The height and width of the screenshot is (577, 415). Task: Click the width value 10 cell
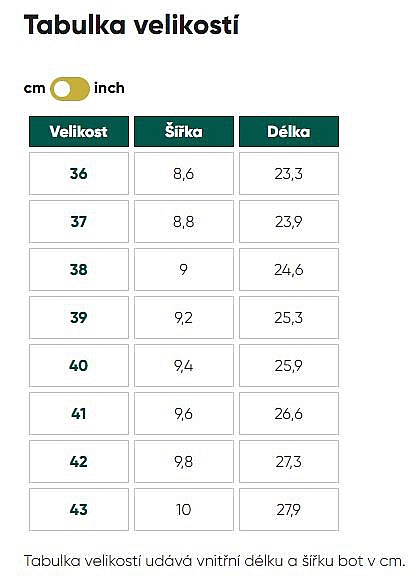pyautogui.click(x=184, y=510)
